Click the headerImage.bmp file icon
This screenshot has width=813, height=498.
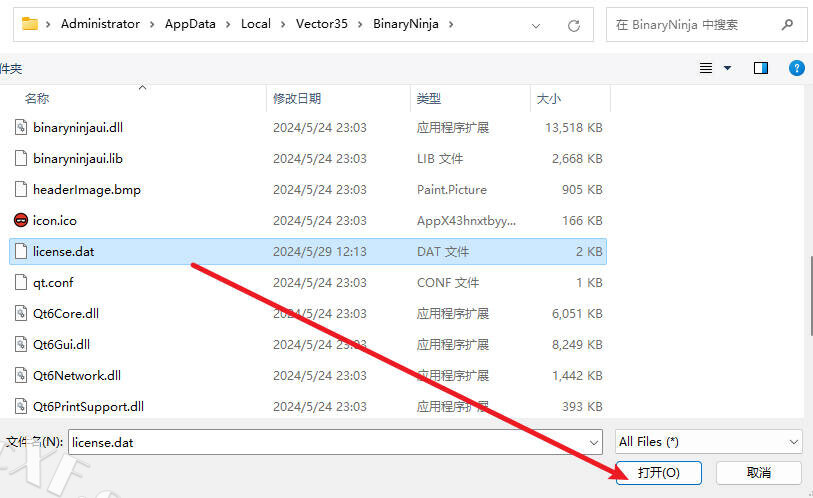point(21,189)
